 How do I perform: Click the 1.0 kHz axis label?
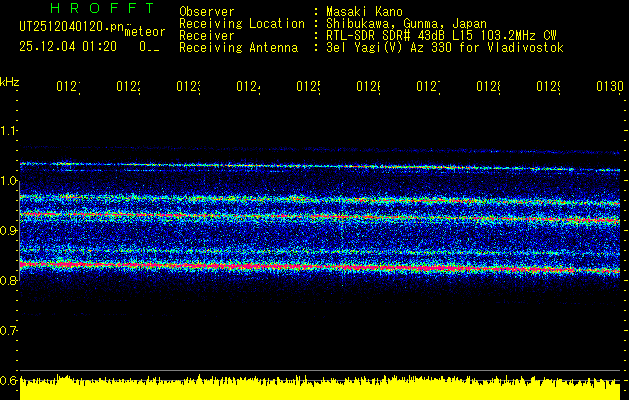click(x=8, y=181)
